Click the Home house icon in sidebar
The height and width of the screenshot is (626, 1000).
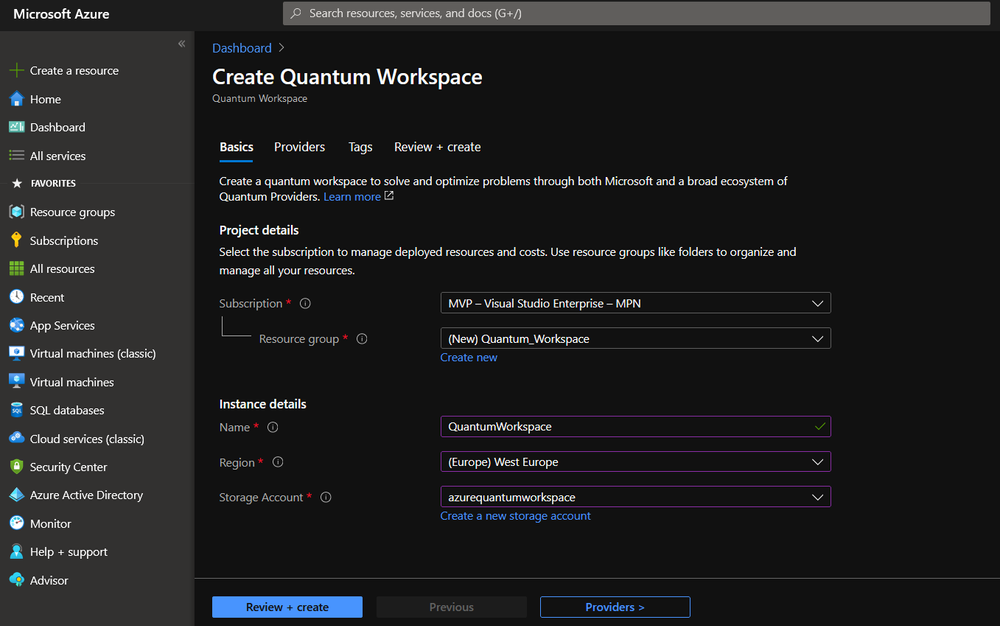pos(17,99)
